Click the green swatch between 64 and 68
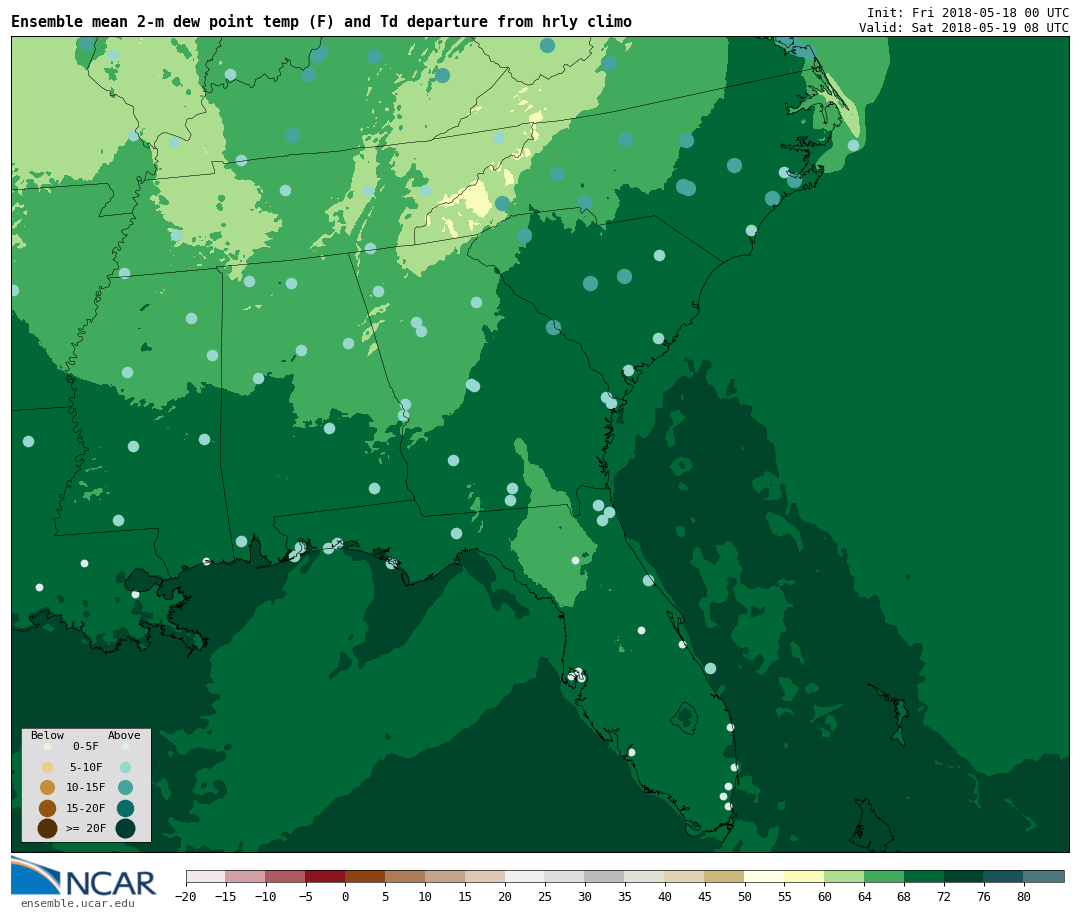1080x915 pixels. [x=884, y=876]
